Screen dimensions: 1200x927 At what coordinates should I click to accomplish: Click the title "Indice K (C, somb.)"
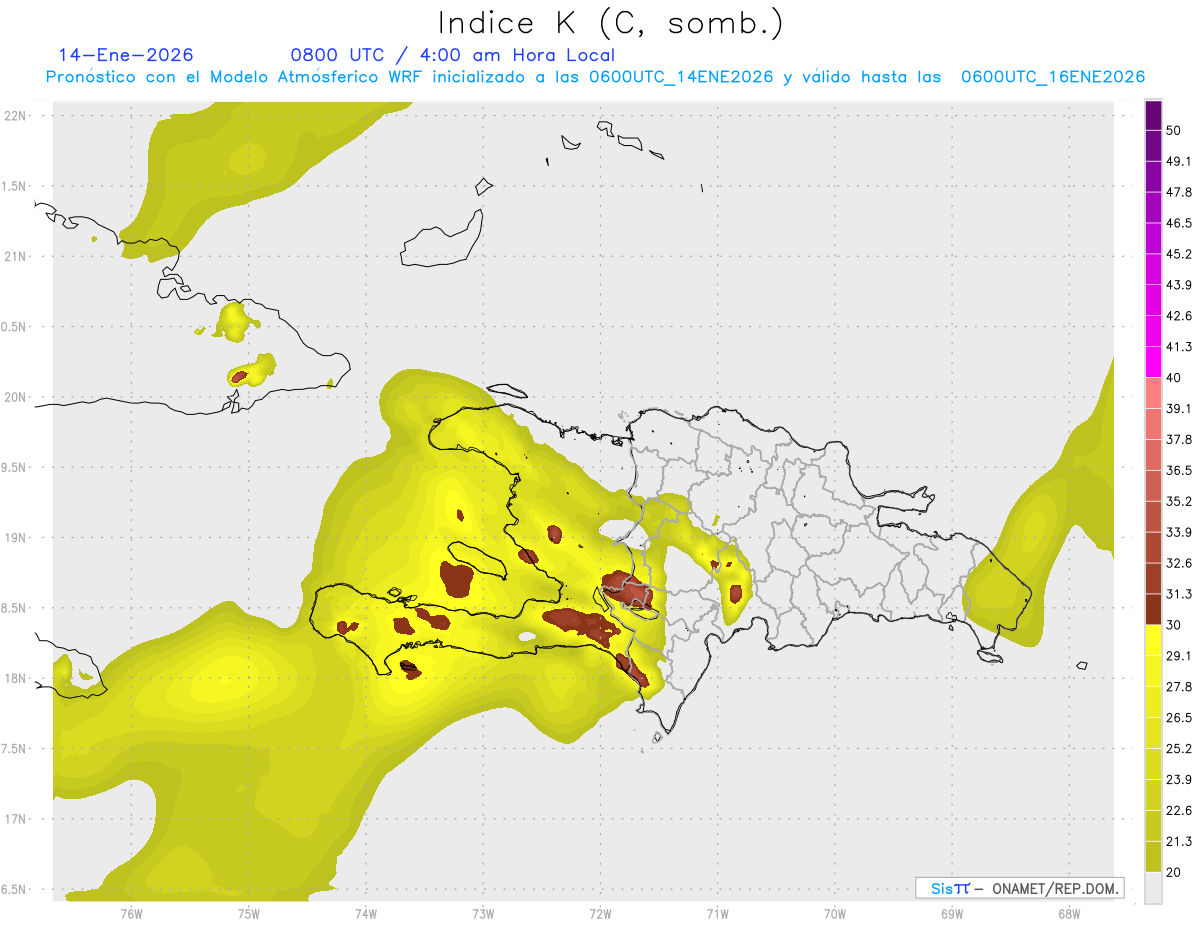tap(611, 23)
